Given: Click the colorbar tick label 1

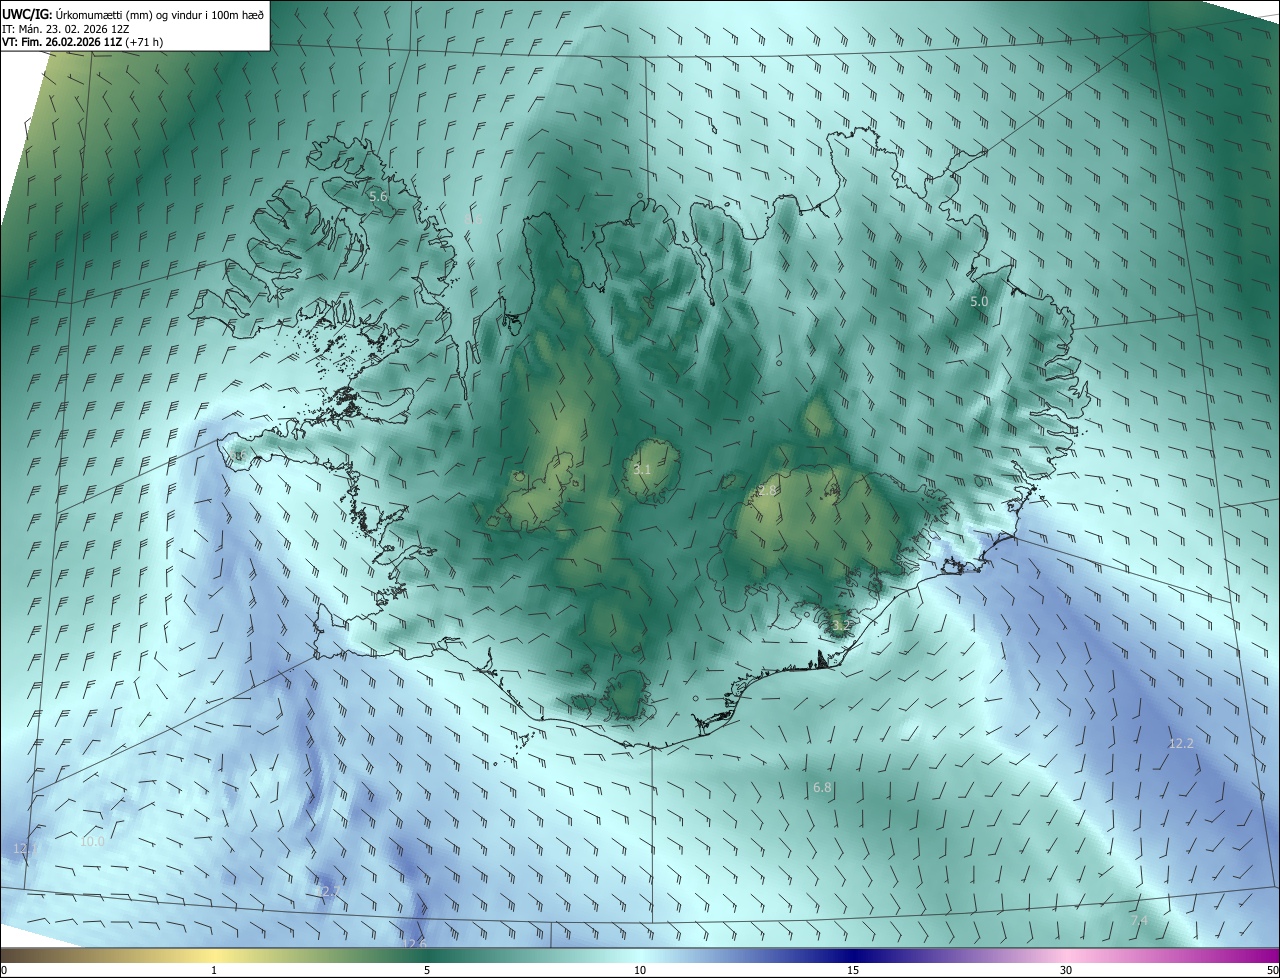Looking at the screenshot, I should pos(214,970).
